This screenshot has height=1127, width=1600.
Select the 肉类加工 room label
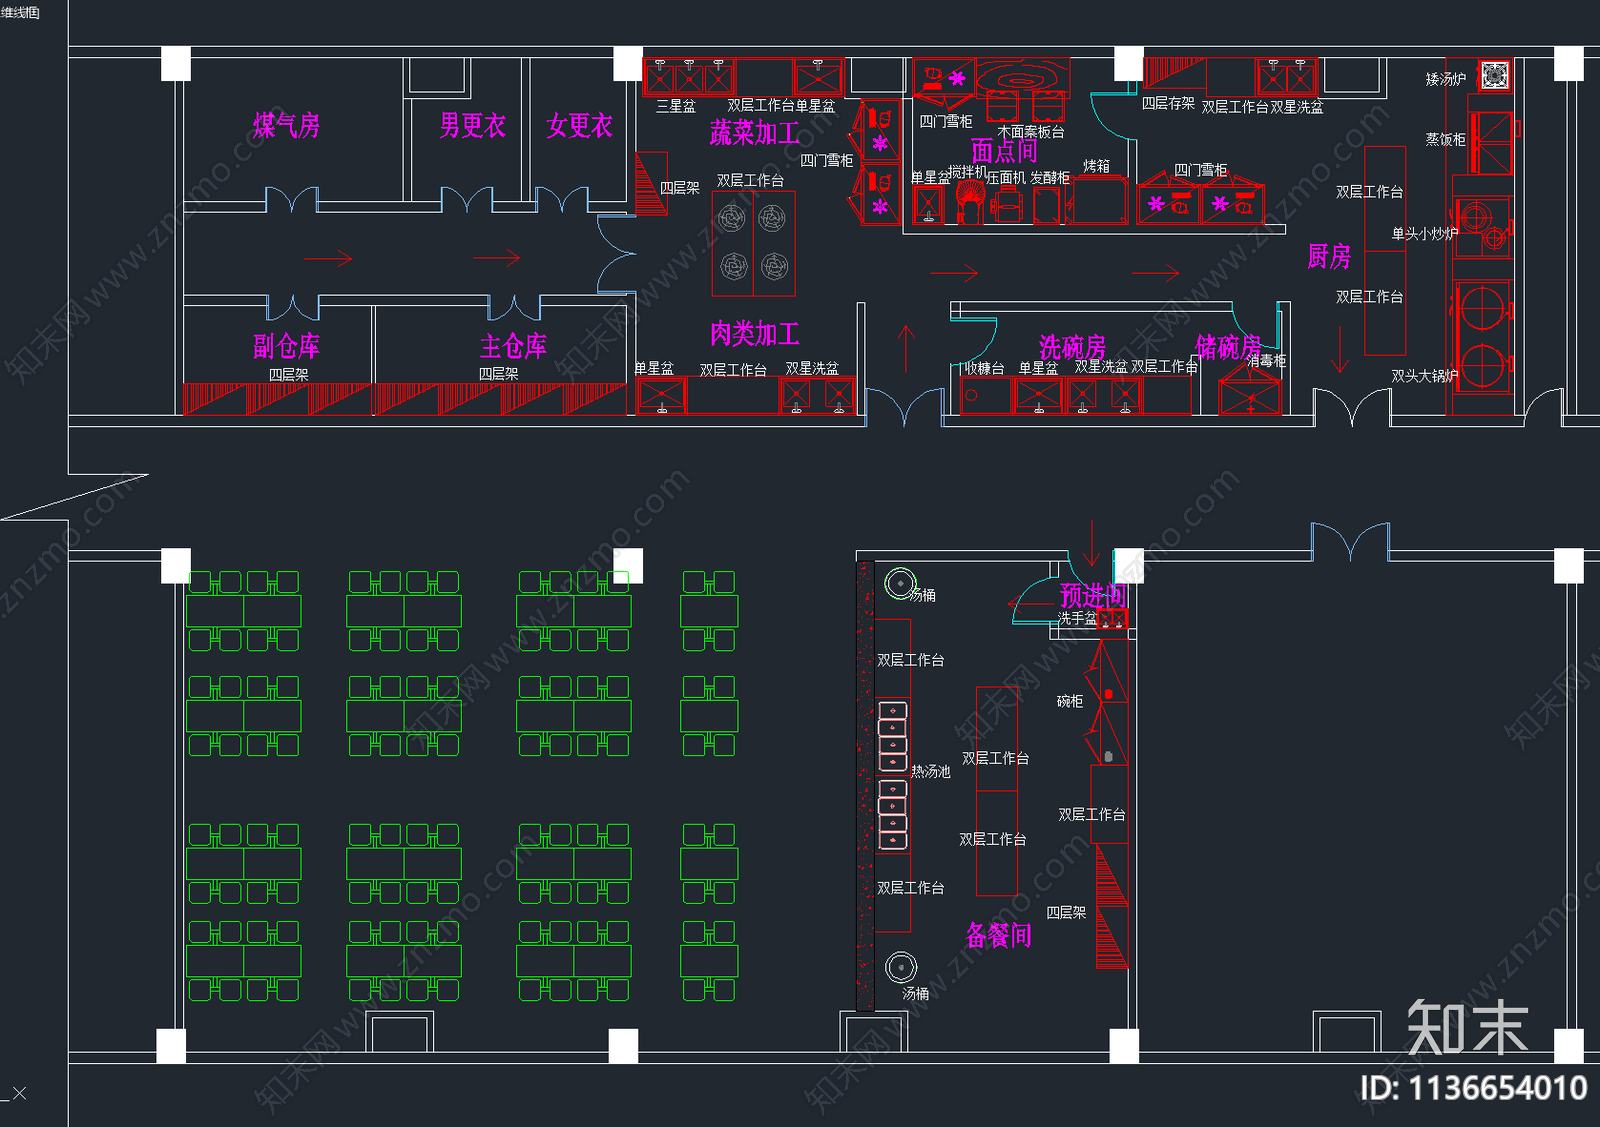[x=754, y=333]
